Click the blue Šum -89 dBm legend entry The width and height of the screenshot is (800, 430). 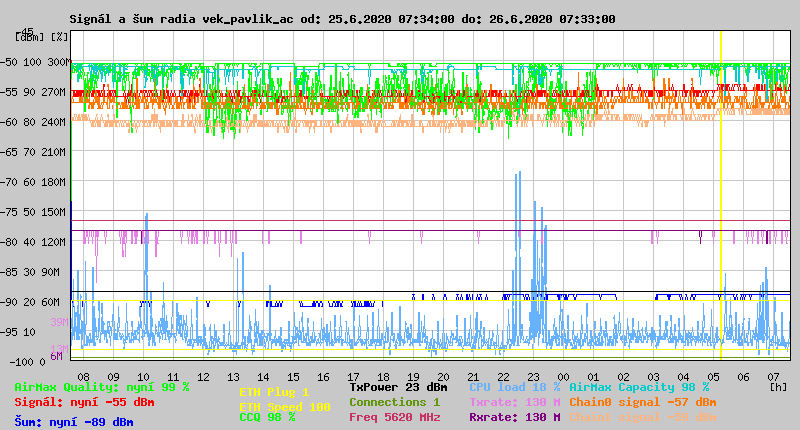[73, 422]
